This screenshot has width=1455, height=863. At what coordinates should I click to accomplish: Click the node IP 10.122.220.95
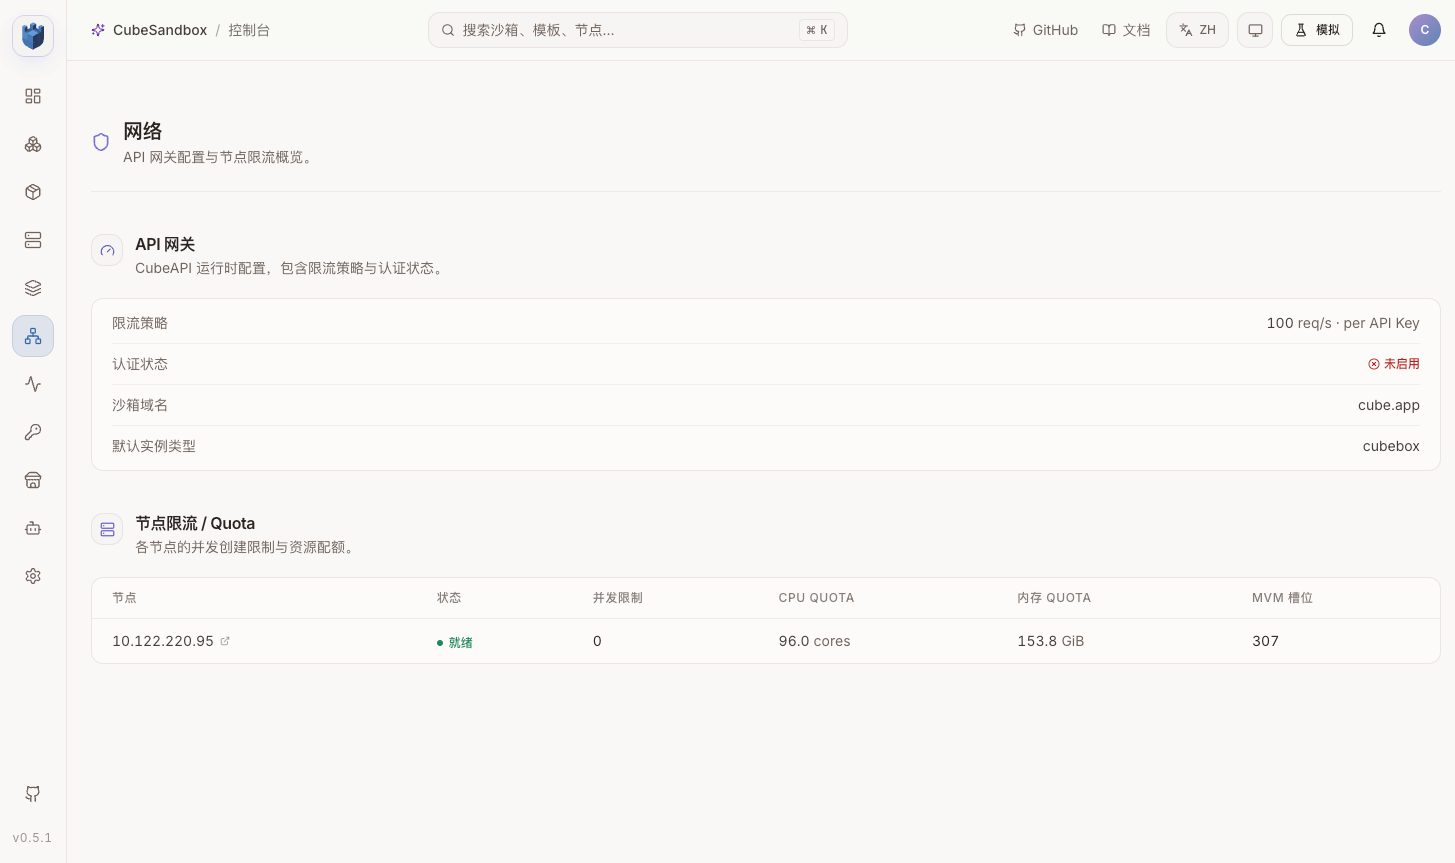tap(163, 641)
